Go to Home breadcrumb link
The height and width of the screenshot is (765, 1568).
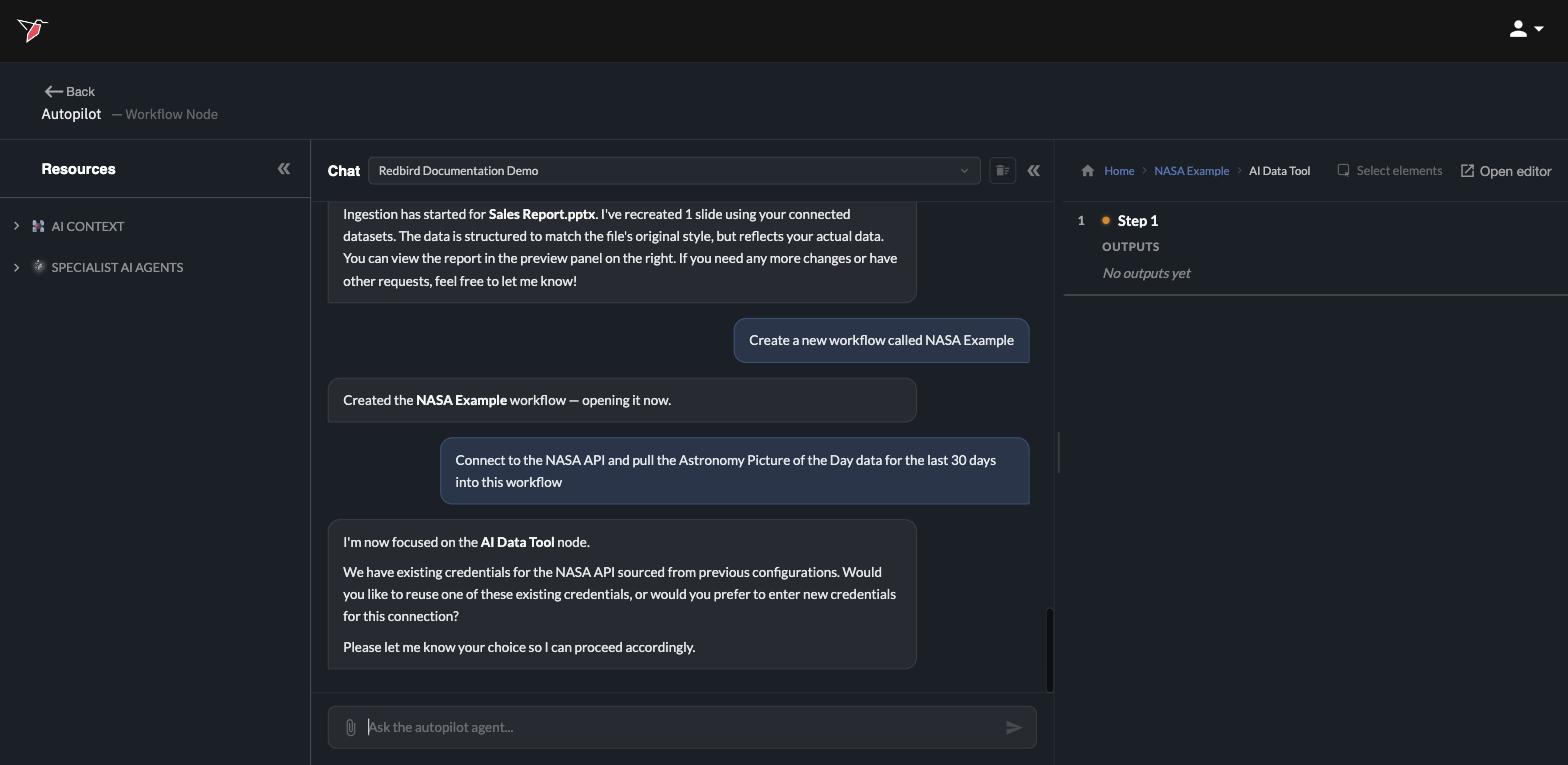pyautogui.click(x=1119, y=171)
